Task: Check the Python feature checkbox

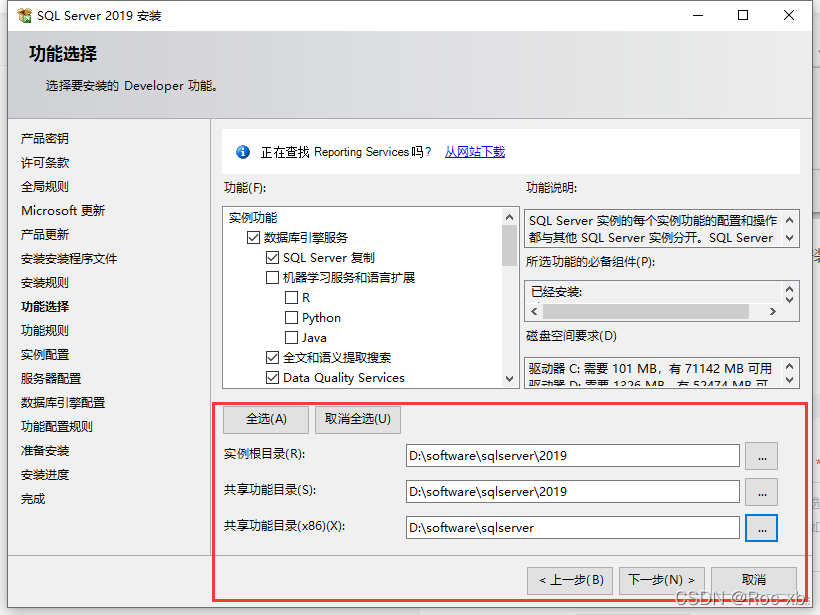Action: 291,318
